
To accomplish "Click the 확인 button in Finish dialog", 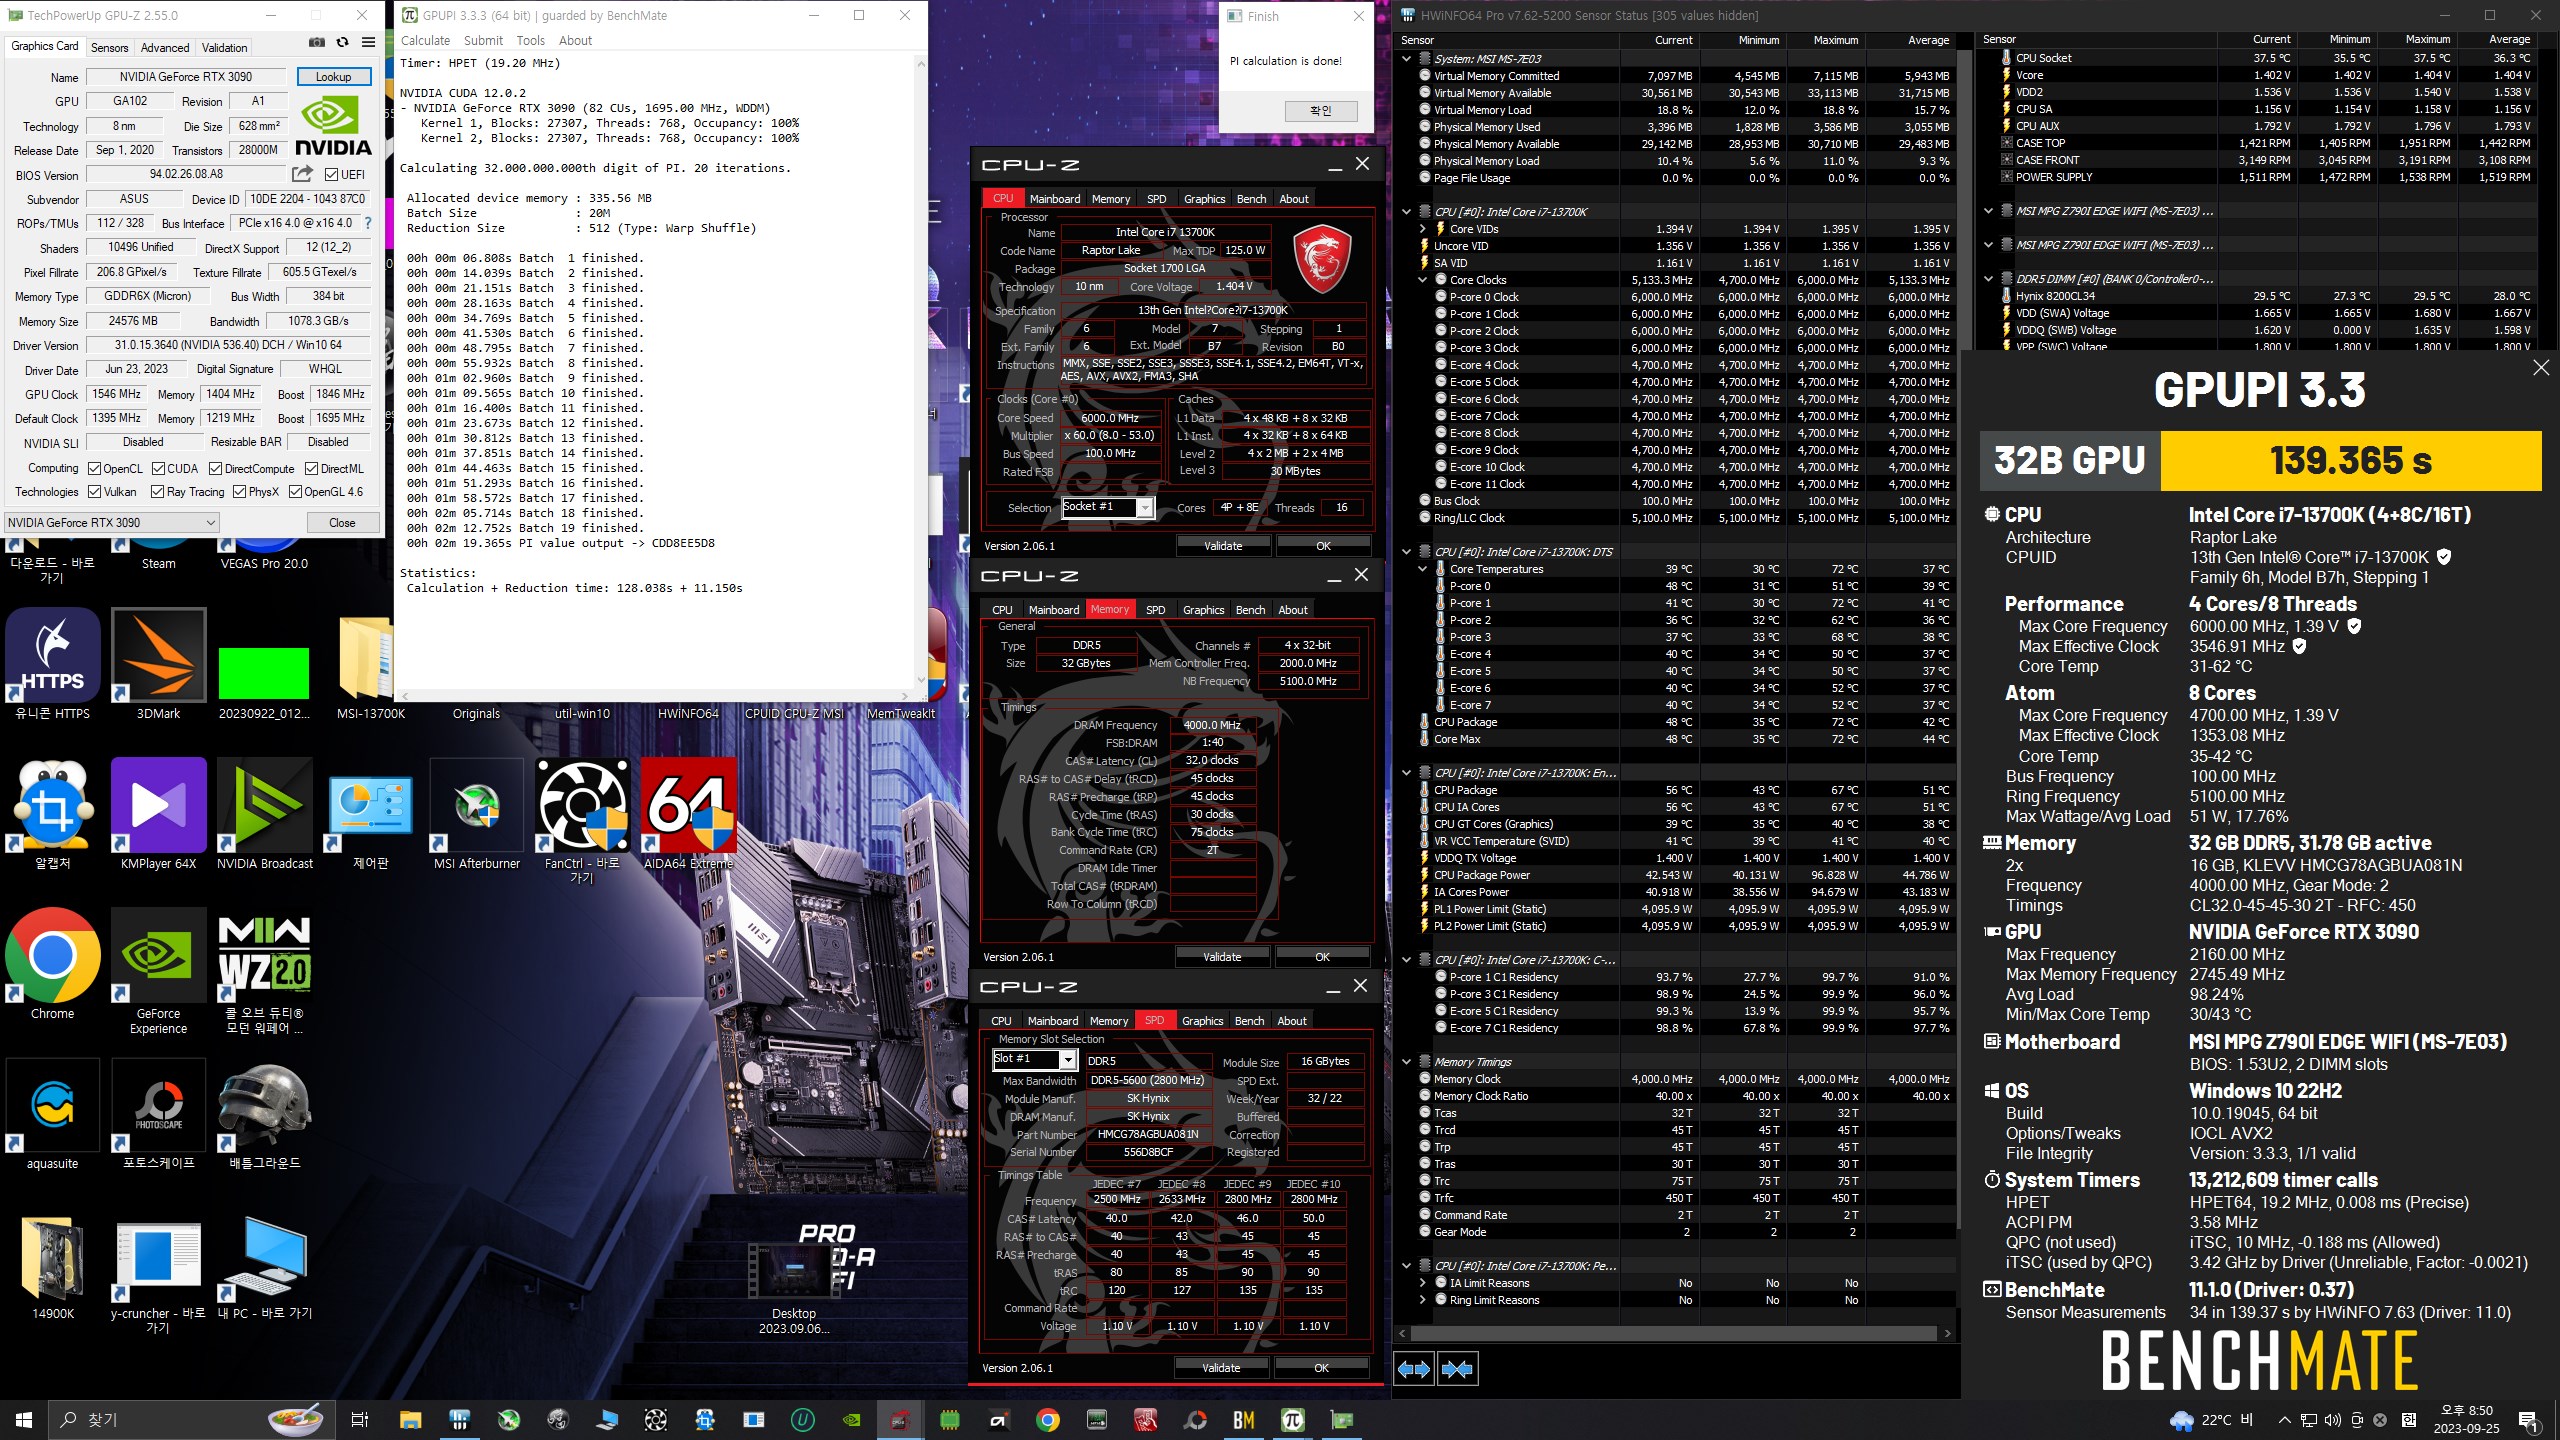I will [1321, 111].
